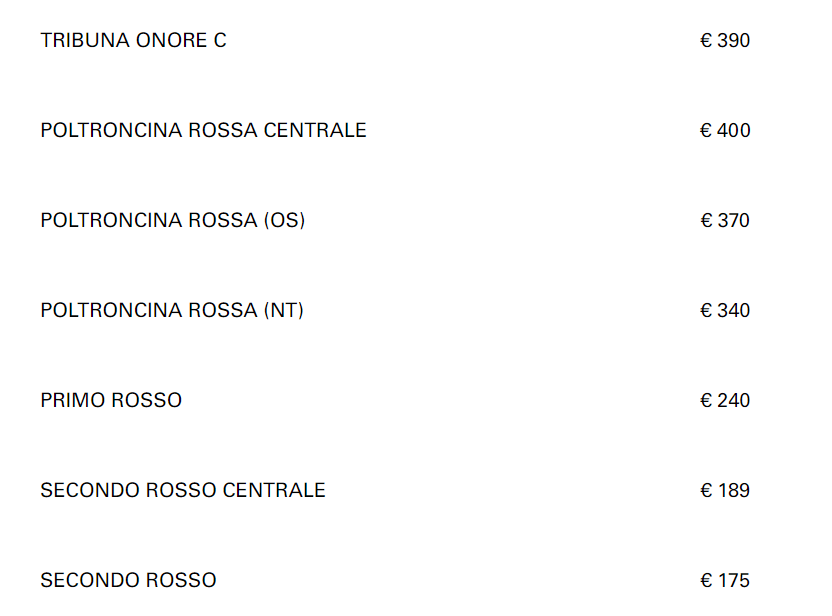Viewport: 832px width, 616px height.
Task: Click the SECONDO ROSSO CENTRALE label
Action: tap(183, 491)
